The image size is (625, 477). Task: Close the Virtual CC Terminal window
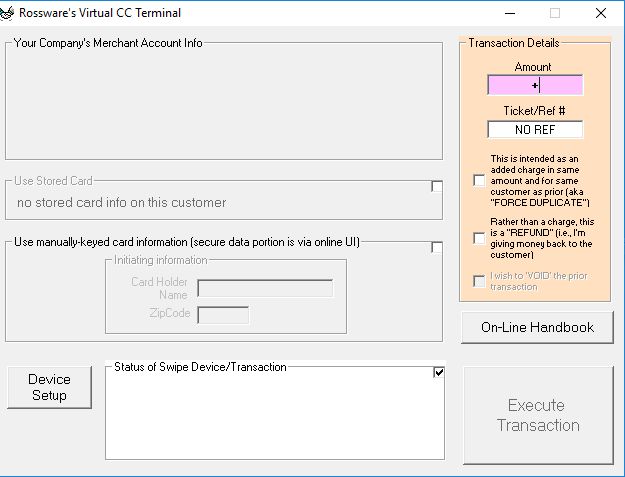click(601, 13)
